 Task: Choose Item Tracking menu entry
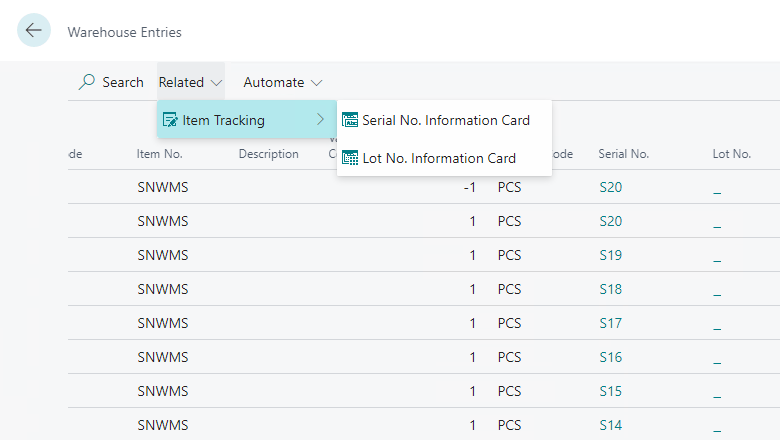pyautogui.click(x=247, y=119)
